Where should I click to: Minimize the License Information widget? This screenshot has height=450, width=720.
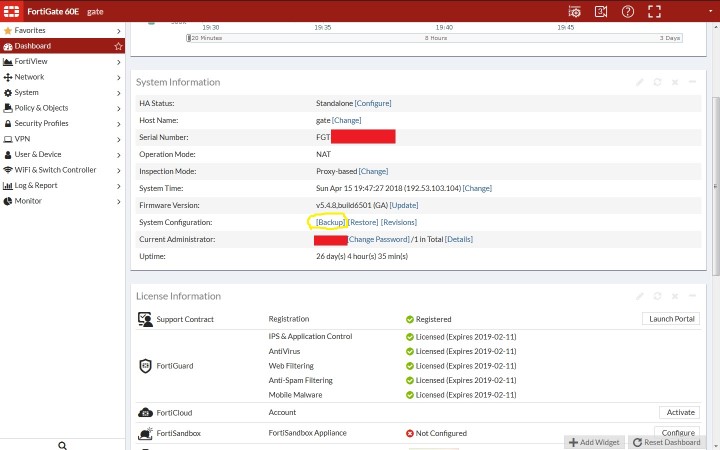click(x=693, y=296)
